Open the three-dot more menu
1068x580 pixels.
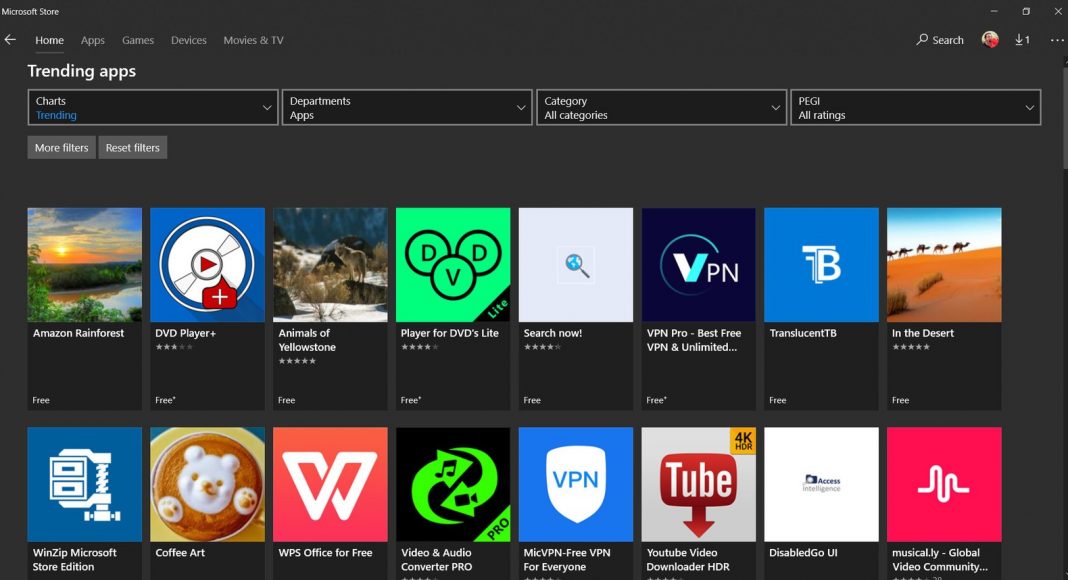click(1057, 40)
